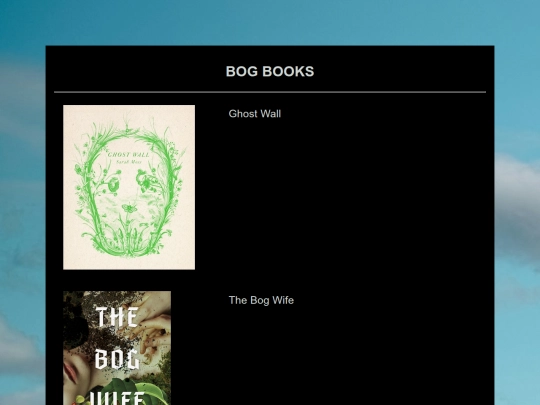Viewport: 540px width, 405px height.
Task: Click the GHOST WALL lettering on the cover
Action: [128, 154]
